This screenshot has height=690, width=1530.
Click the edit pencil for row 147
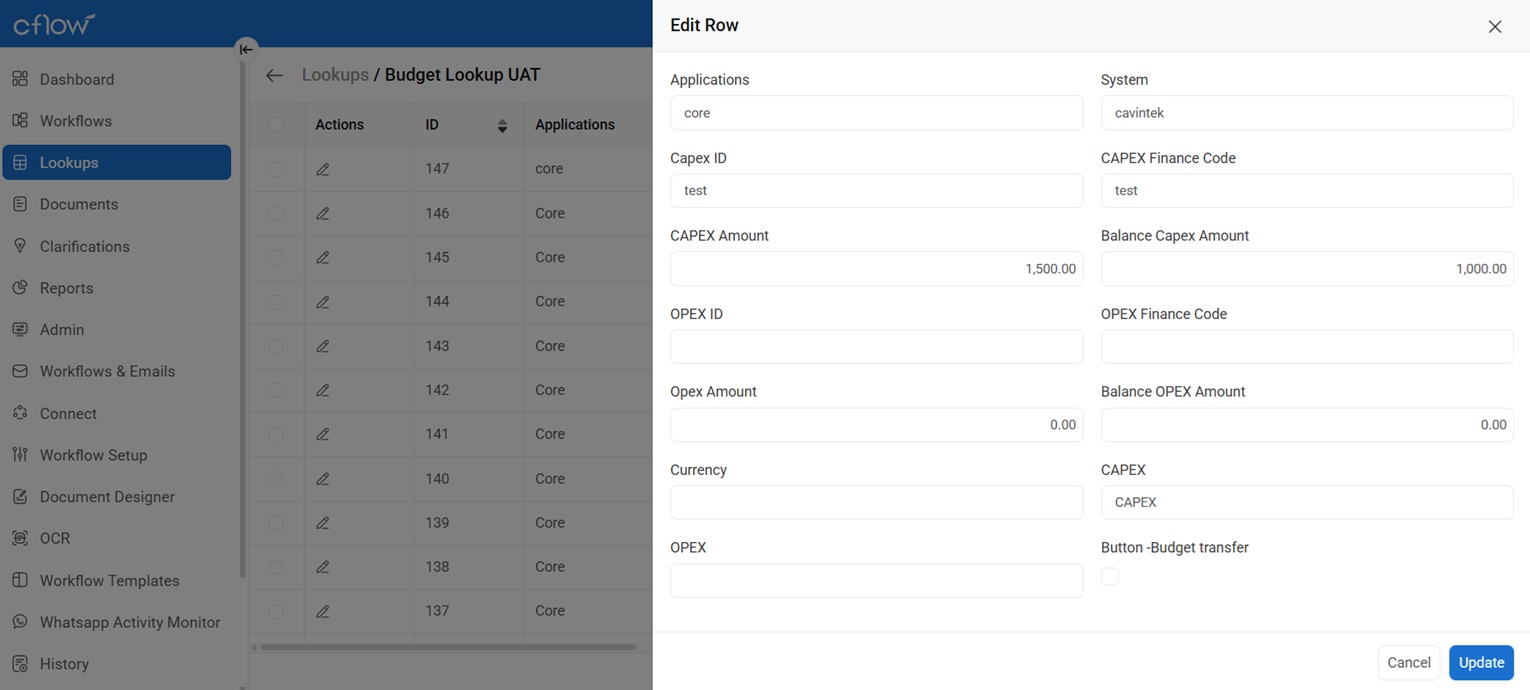pyautogui.click(x=322, y=169)
